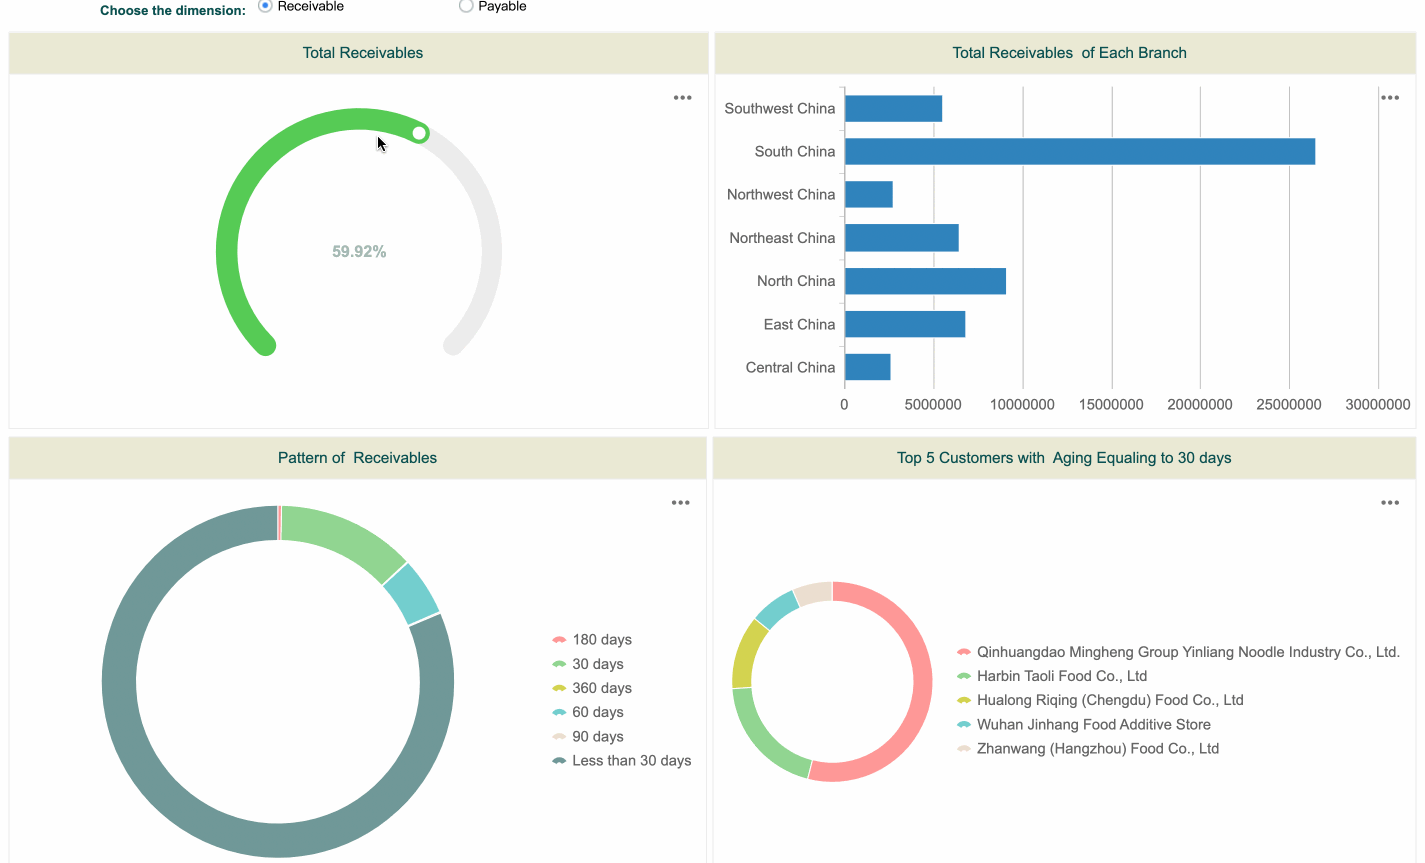The image size is (1425, 863).
Task: Click the South China bar
Action: (1080, 152)
